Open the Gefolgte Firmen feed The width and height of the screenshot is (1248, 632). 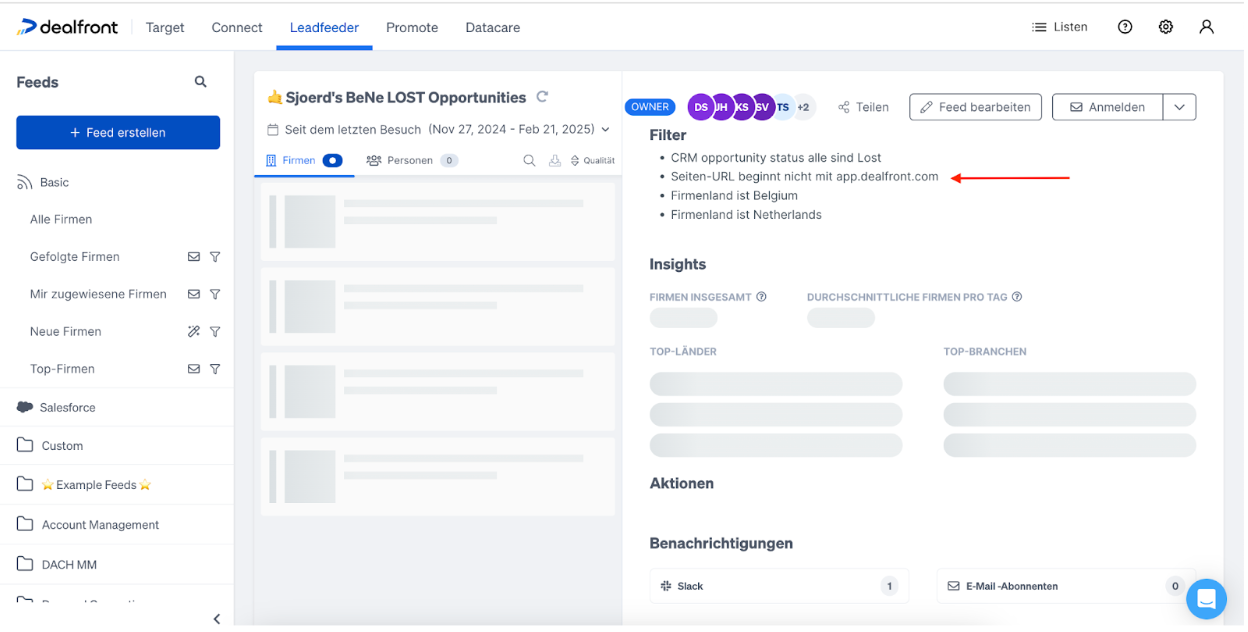point(75,257)
